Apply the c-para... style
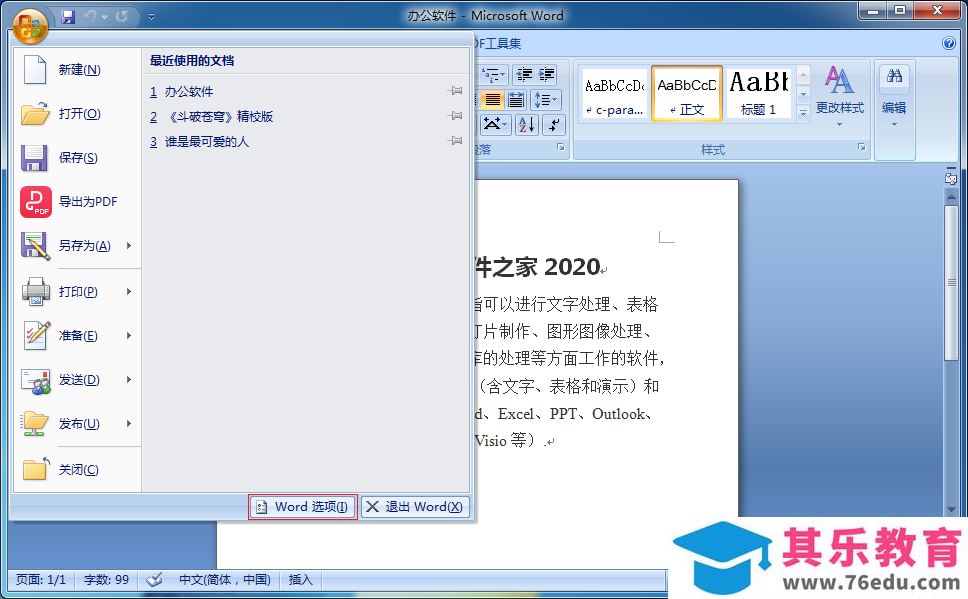Screen dimensions: 968x599 (x=614, y=94)
